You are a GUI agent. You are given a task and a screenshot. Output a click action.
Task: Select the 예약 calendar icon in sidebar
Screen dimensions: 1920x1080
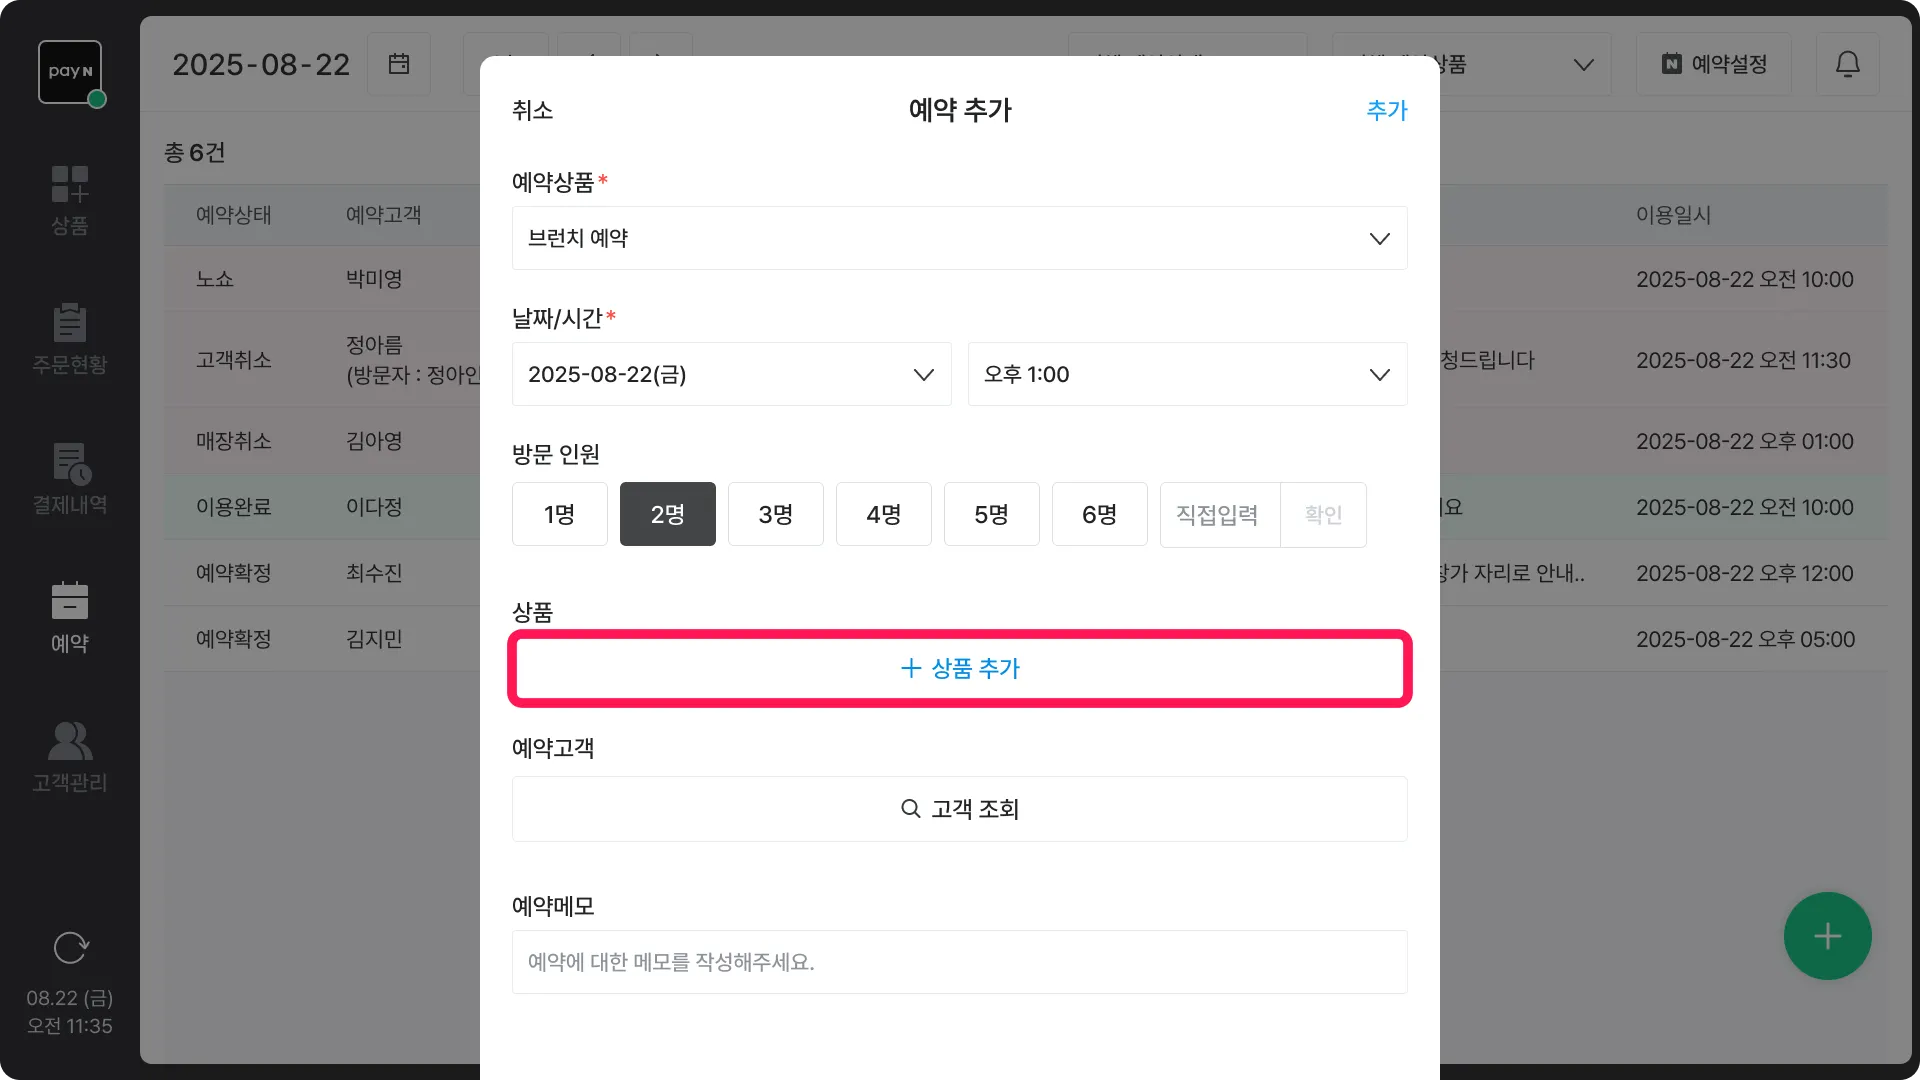coord(70,602)
